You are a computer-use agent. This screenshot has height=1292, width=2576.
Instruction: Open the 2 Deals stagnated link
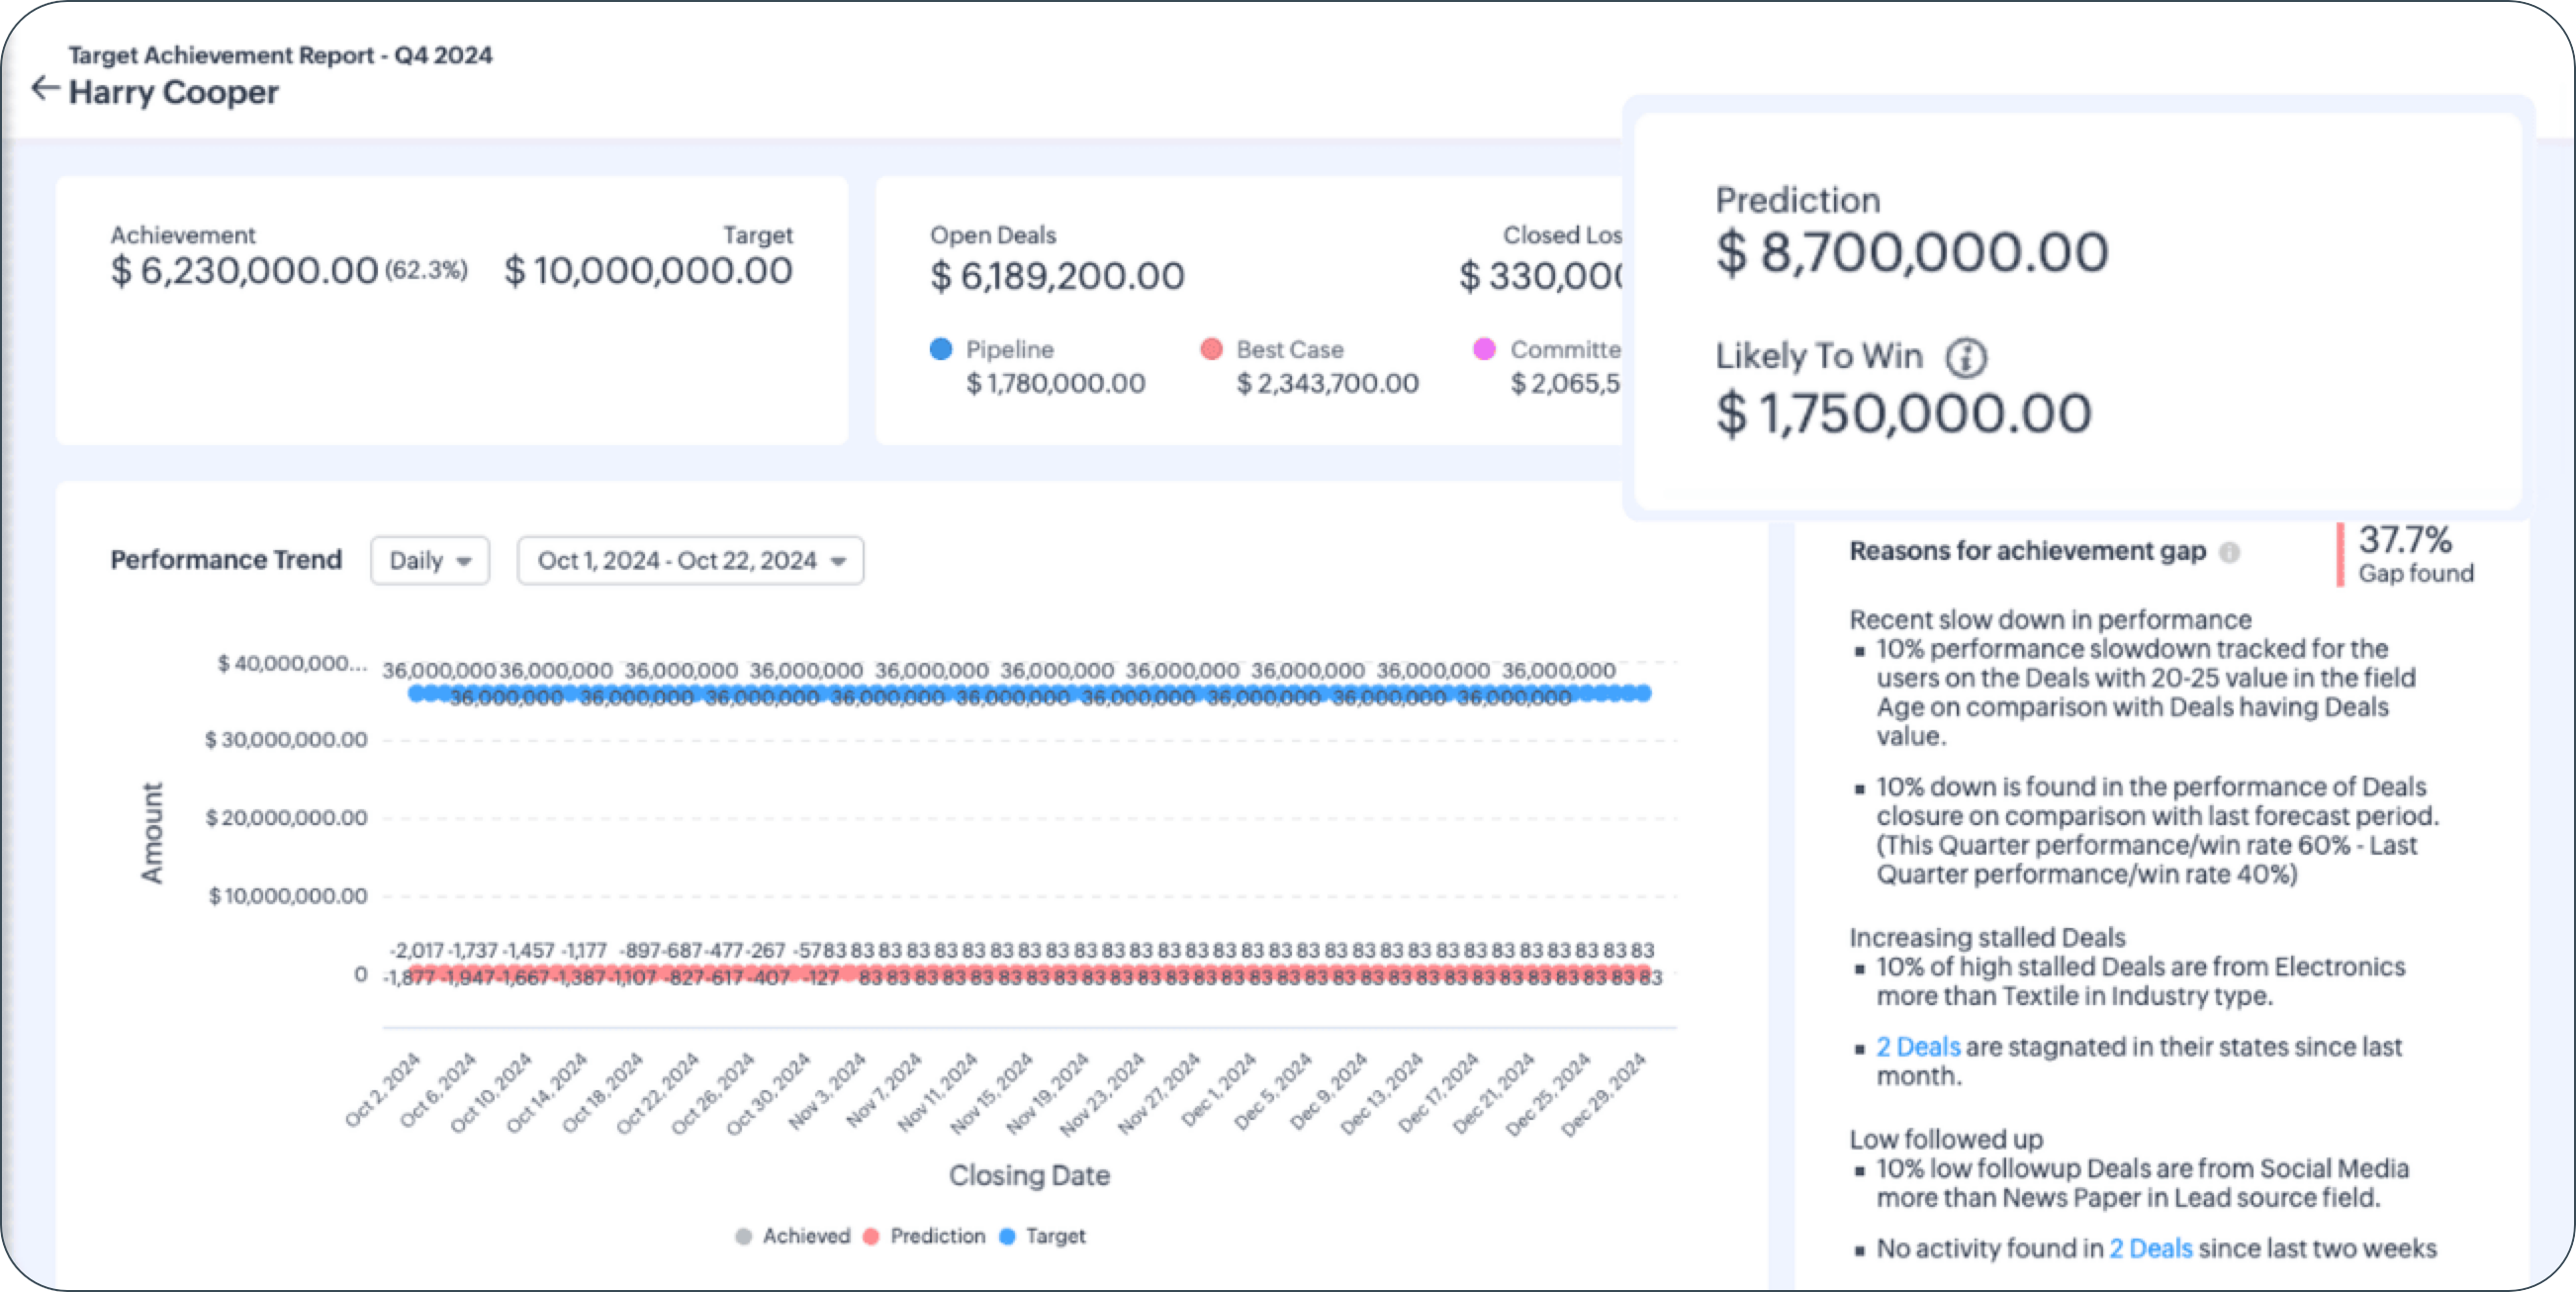[x=1917, y=1047]
